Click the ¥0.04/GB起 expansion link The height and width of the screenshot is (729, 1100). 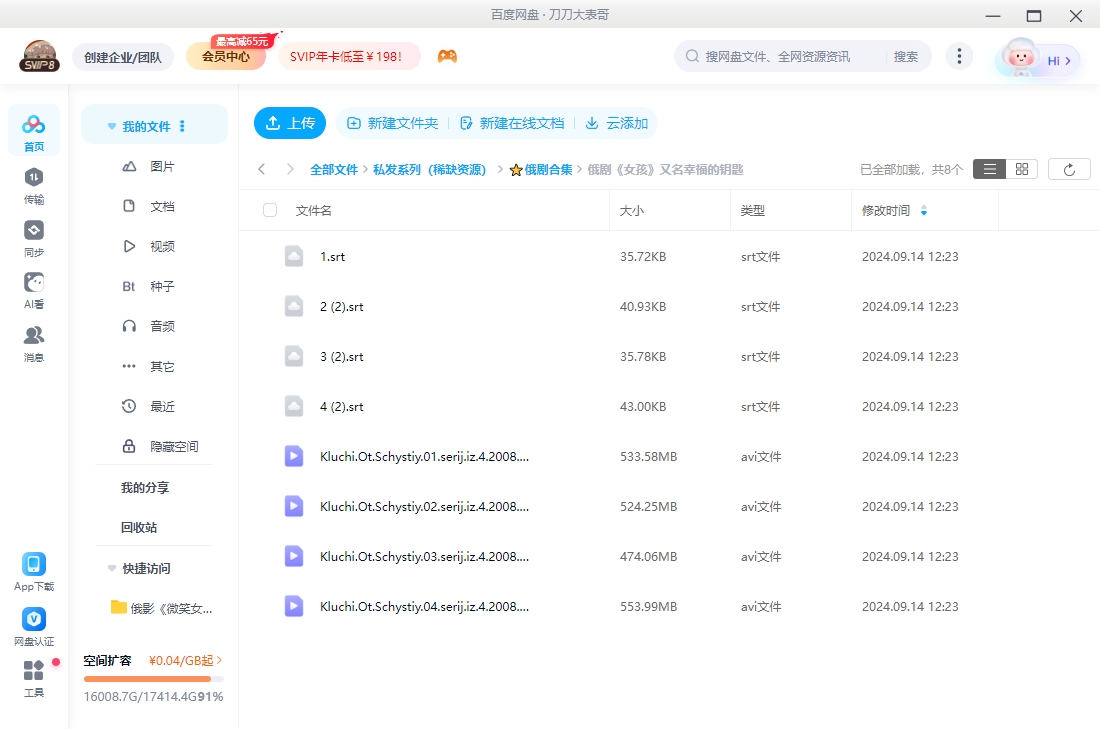[x=186, y=660]
